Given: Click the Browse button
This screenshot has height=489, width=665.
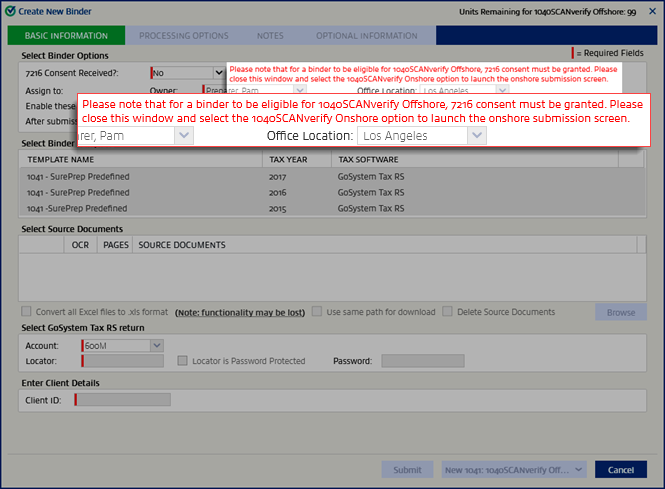Looking at the screenshot, I should click(620, 313).
